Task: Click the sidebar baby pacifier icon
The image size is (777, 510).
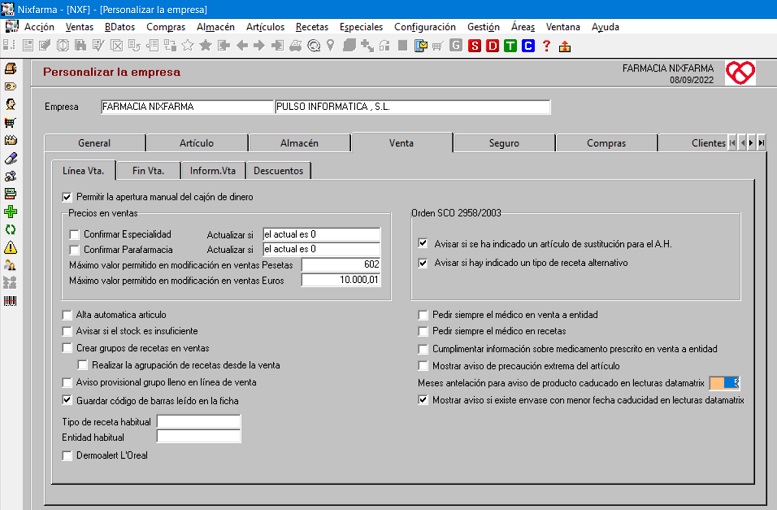Action: click(x=10, y=176)
